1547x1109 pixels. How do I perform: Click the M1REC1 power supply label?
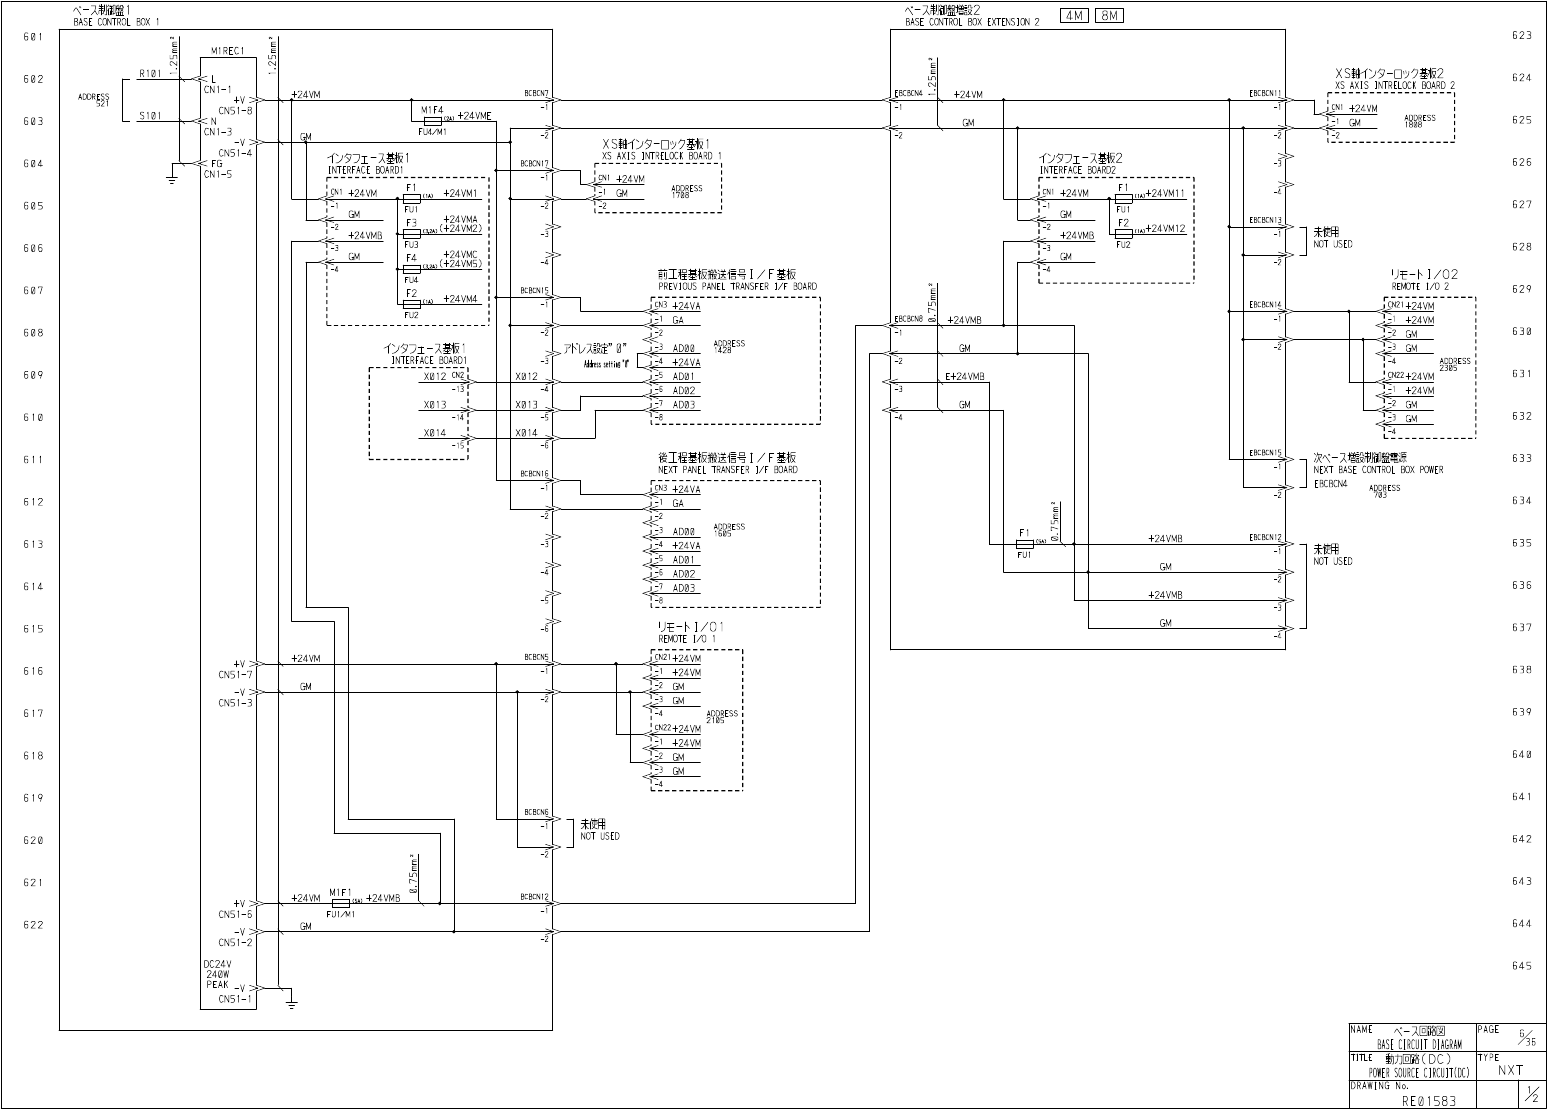(x=229, y=50)
